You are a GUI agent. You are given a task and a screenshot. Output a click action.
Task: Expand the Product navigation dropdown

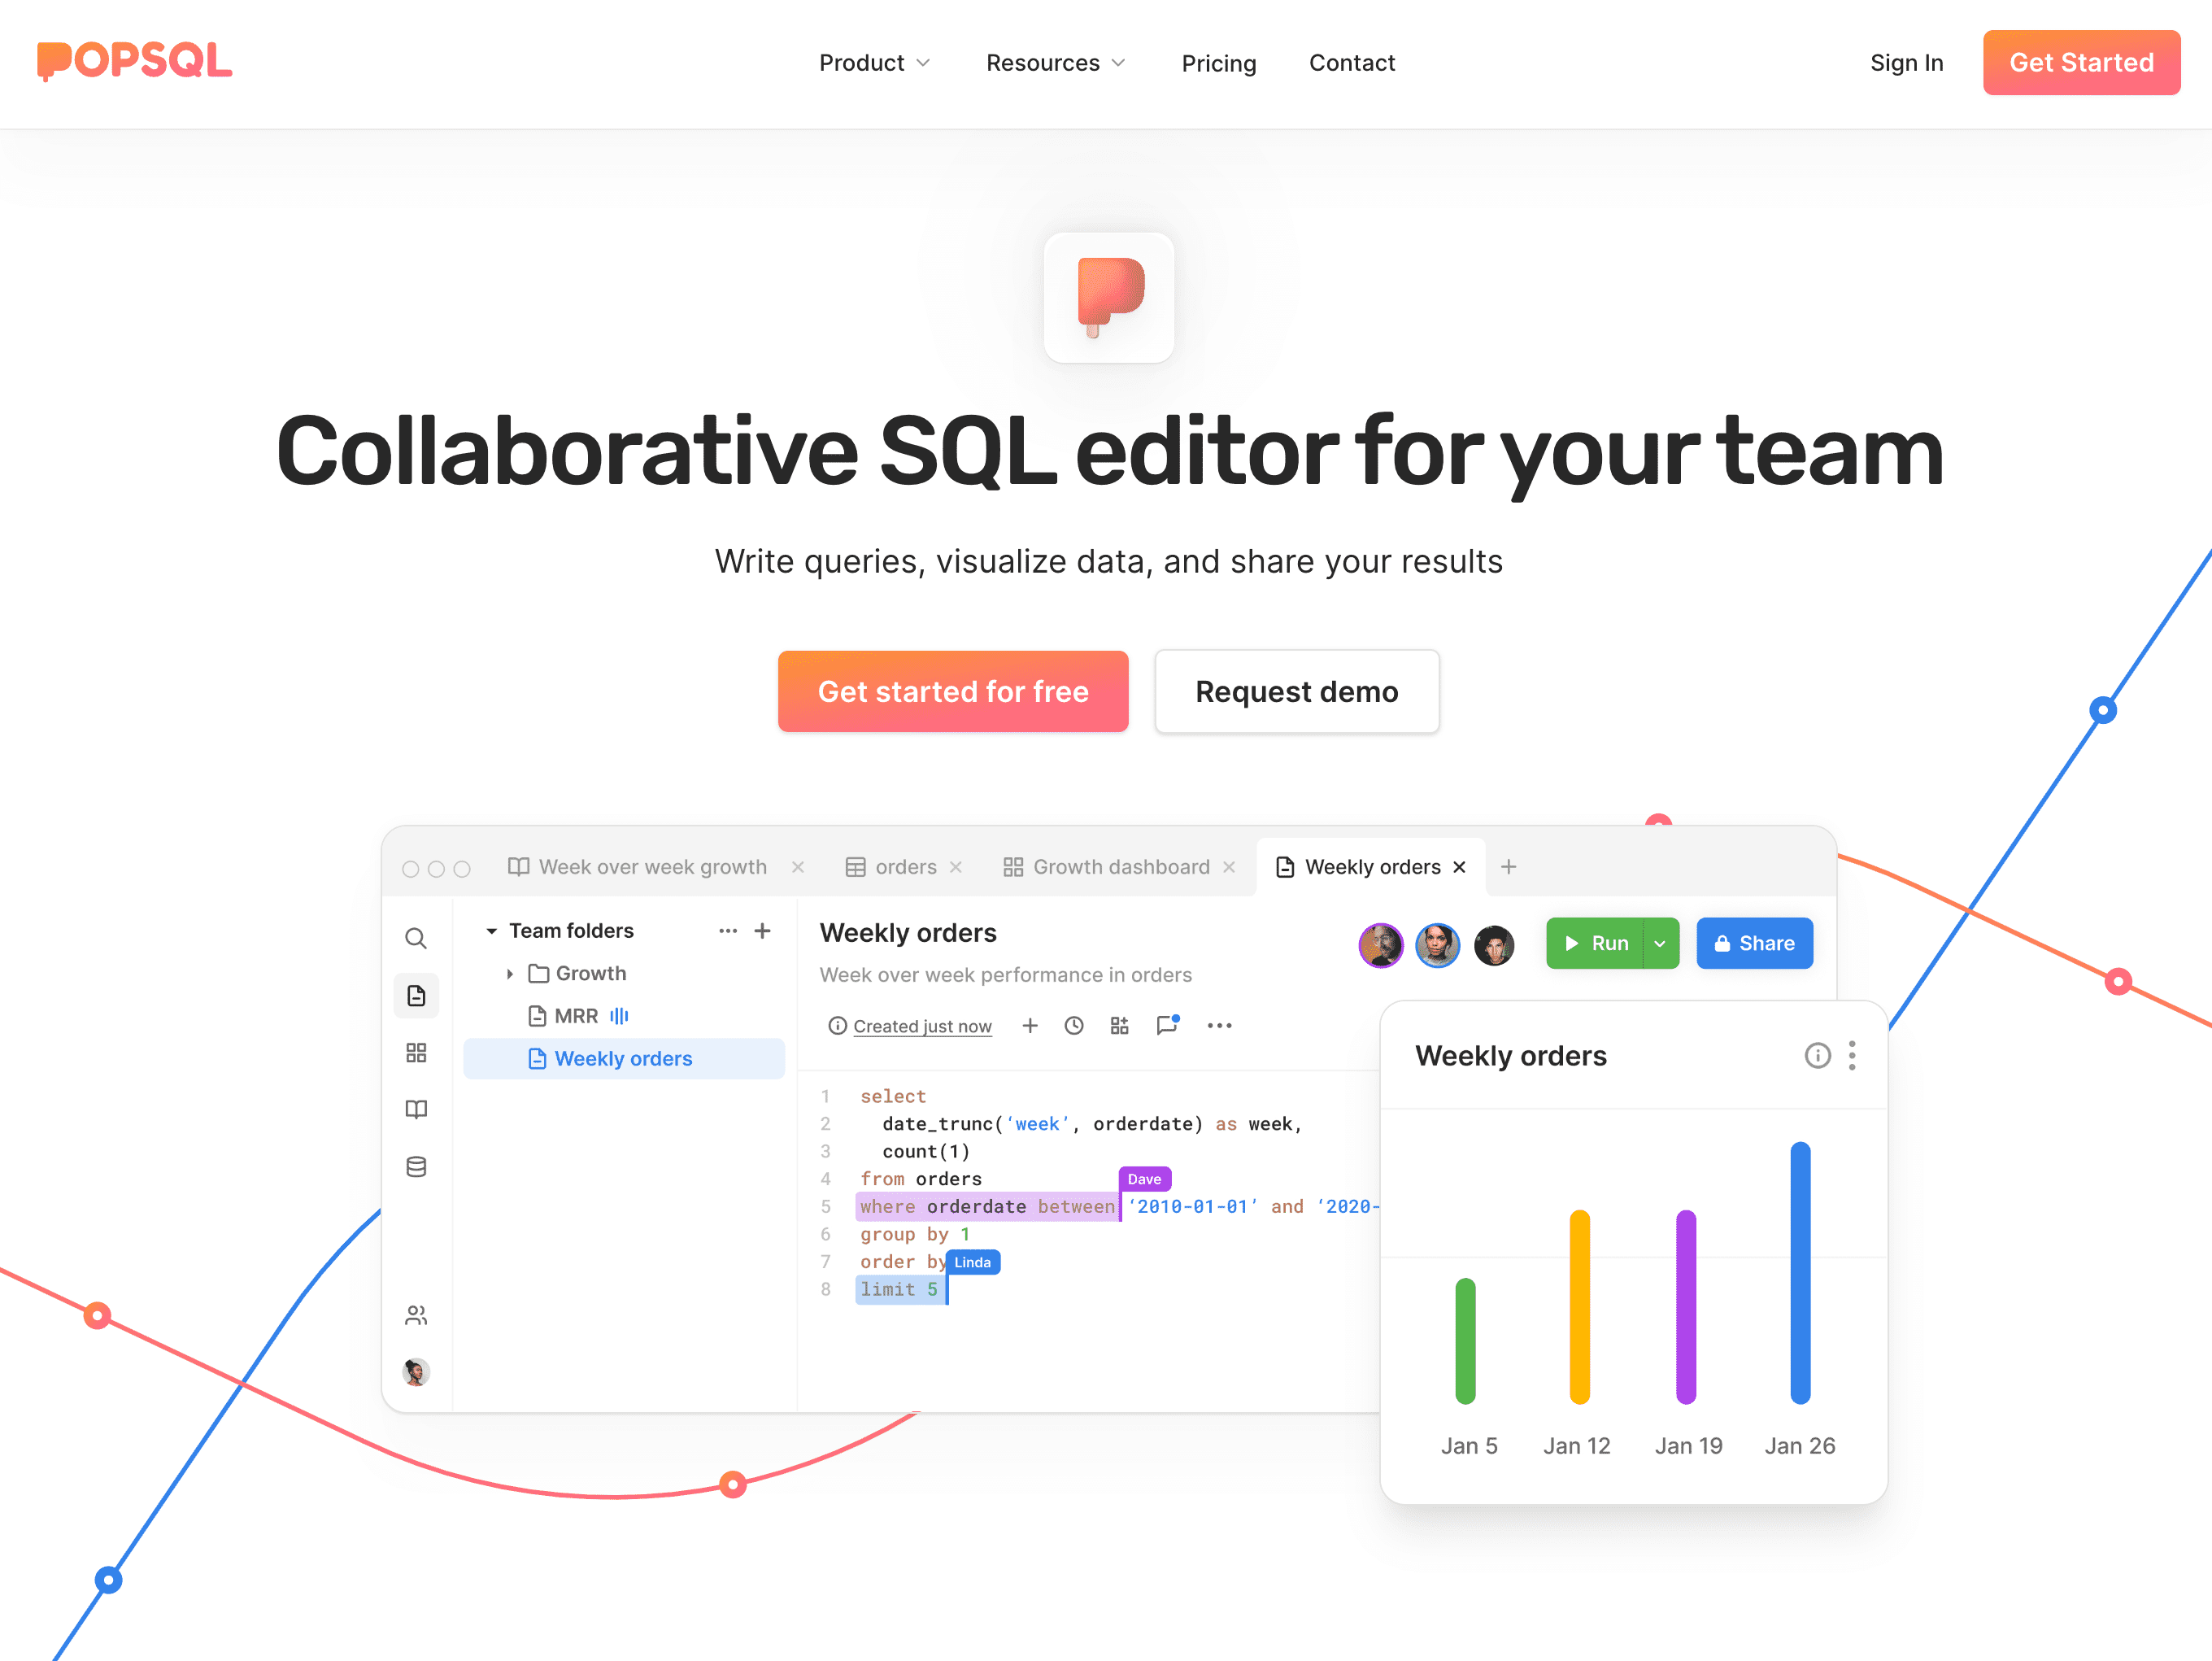tap(873, 63)
